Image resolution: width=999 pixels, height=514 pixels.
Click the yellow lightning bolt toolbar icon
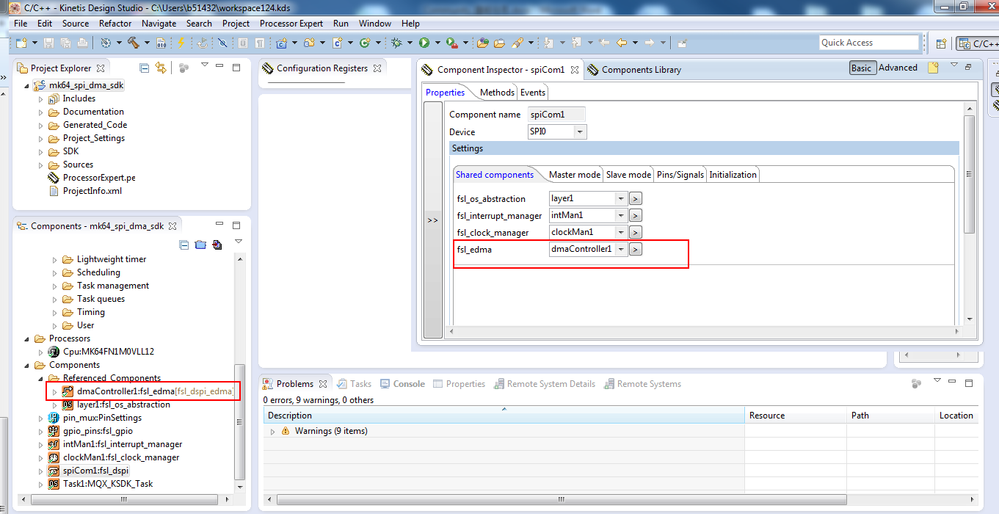click(x=181, y=43)
